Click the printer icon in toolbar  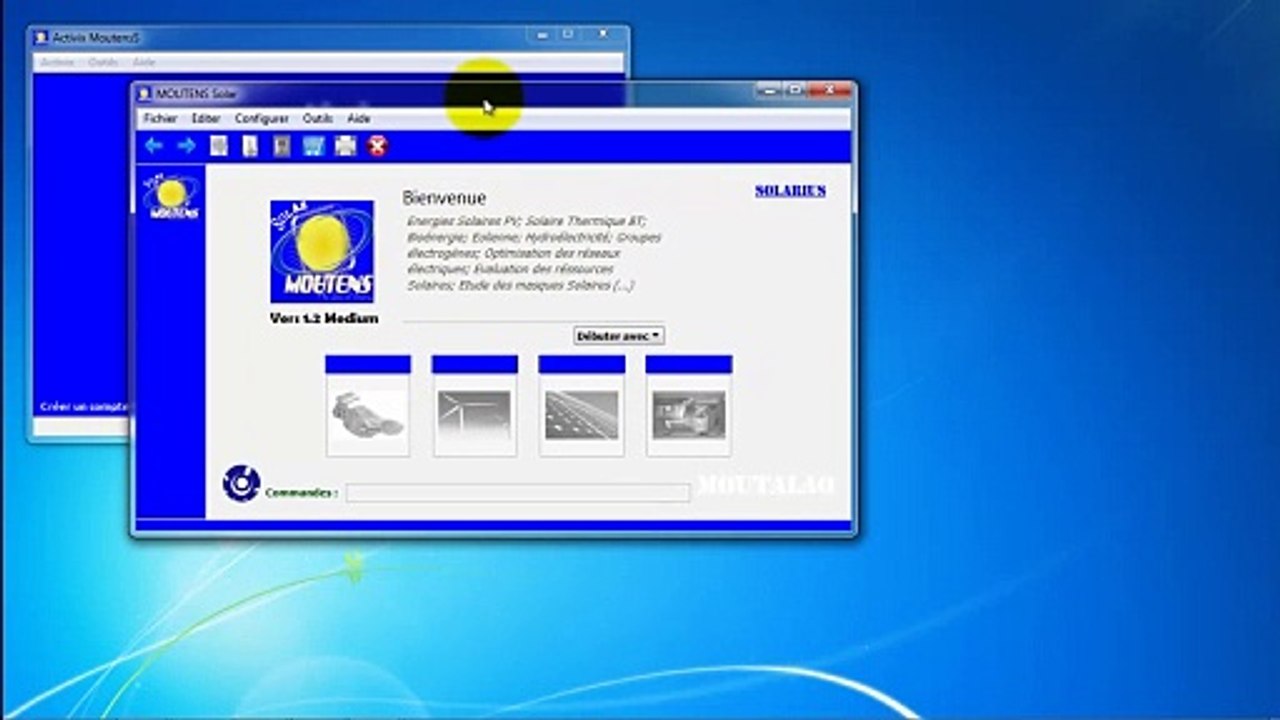(345, 146)
